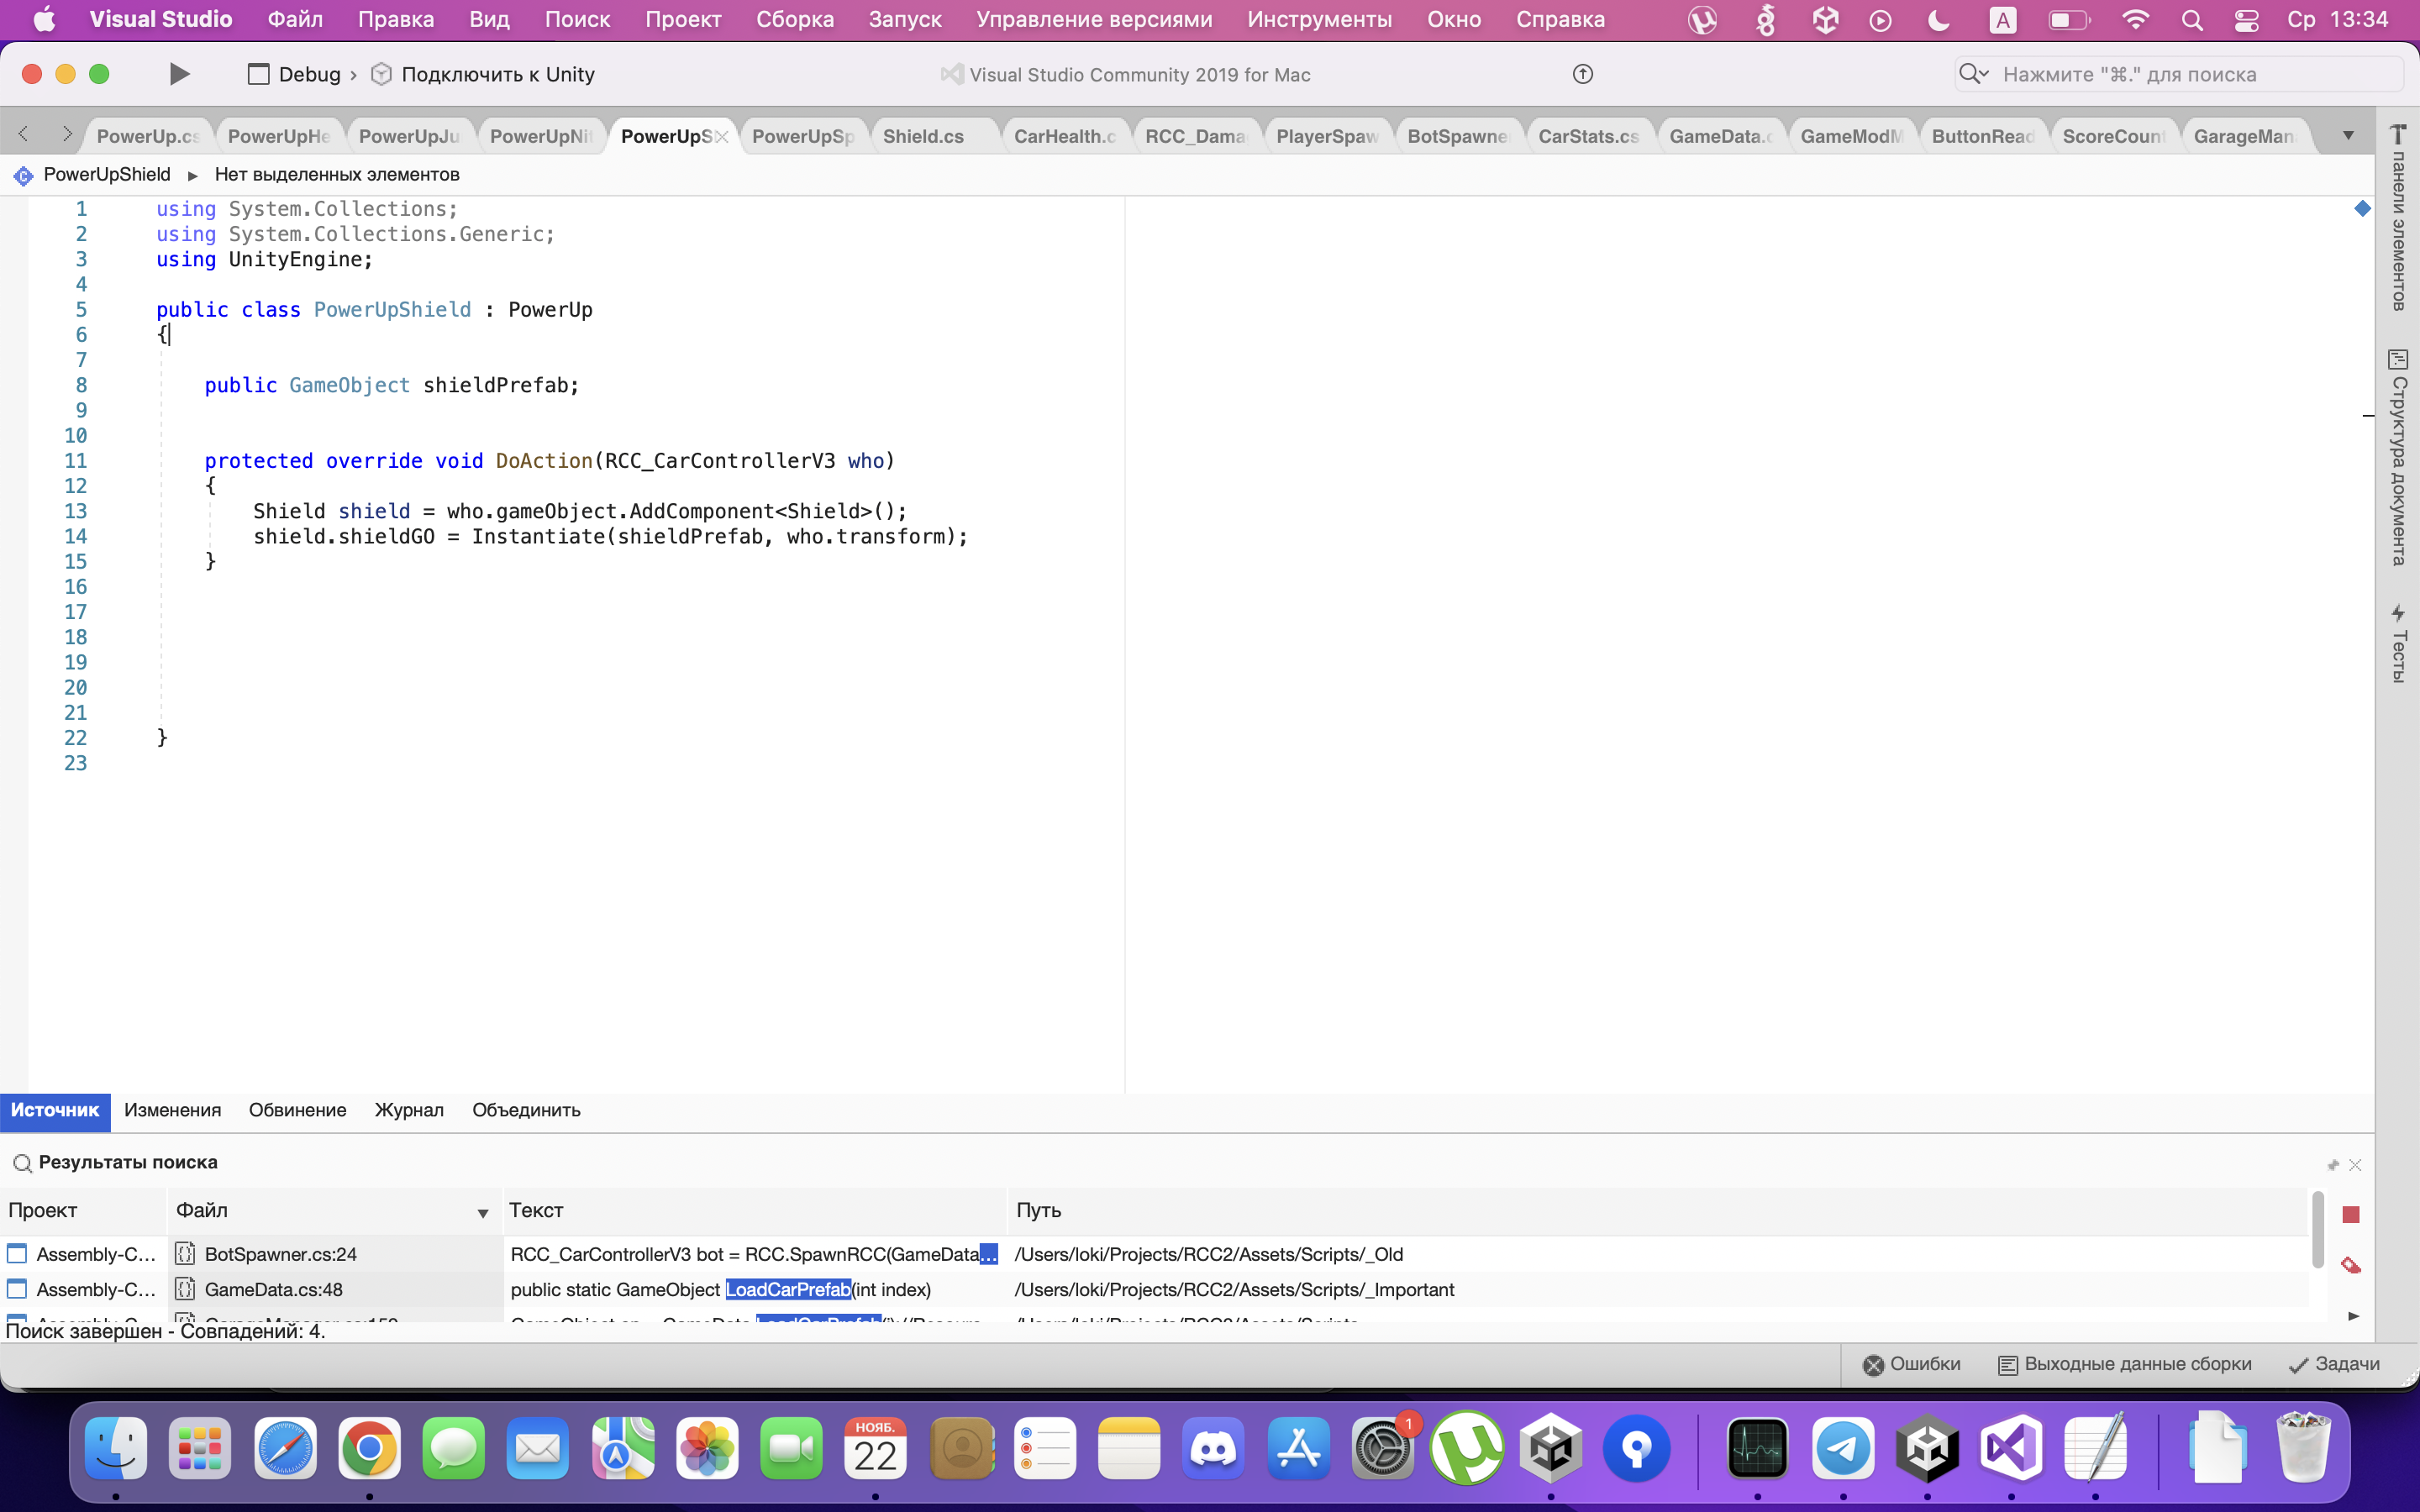
Task: Switch to the PowerUp.cs tab
Action: tap(148, 136)
